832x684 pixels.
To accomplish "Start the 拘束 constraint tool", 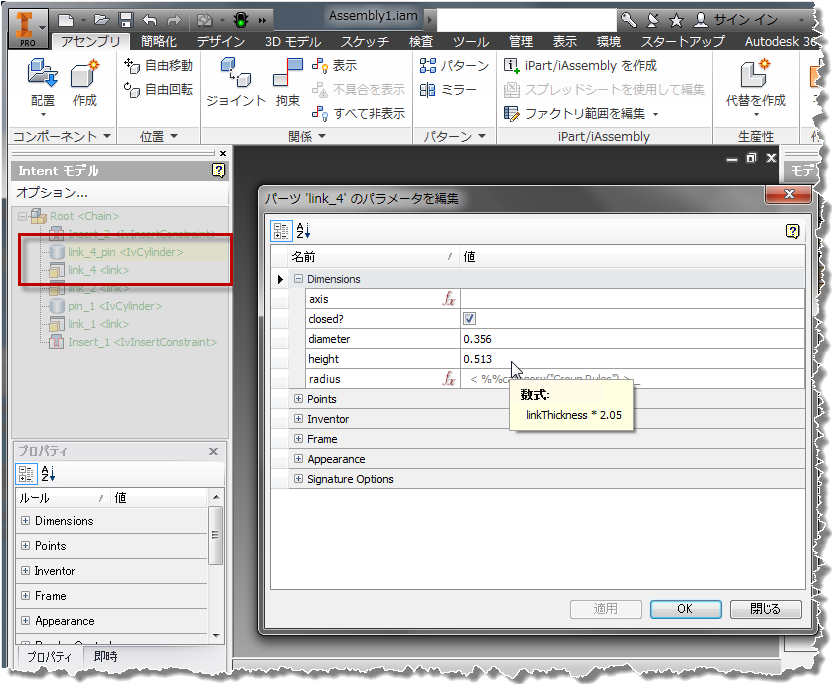I will pyautogui.click(x=288, y=82).
